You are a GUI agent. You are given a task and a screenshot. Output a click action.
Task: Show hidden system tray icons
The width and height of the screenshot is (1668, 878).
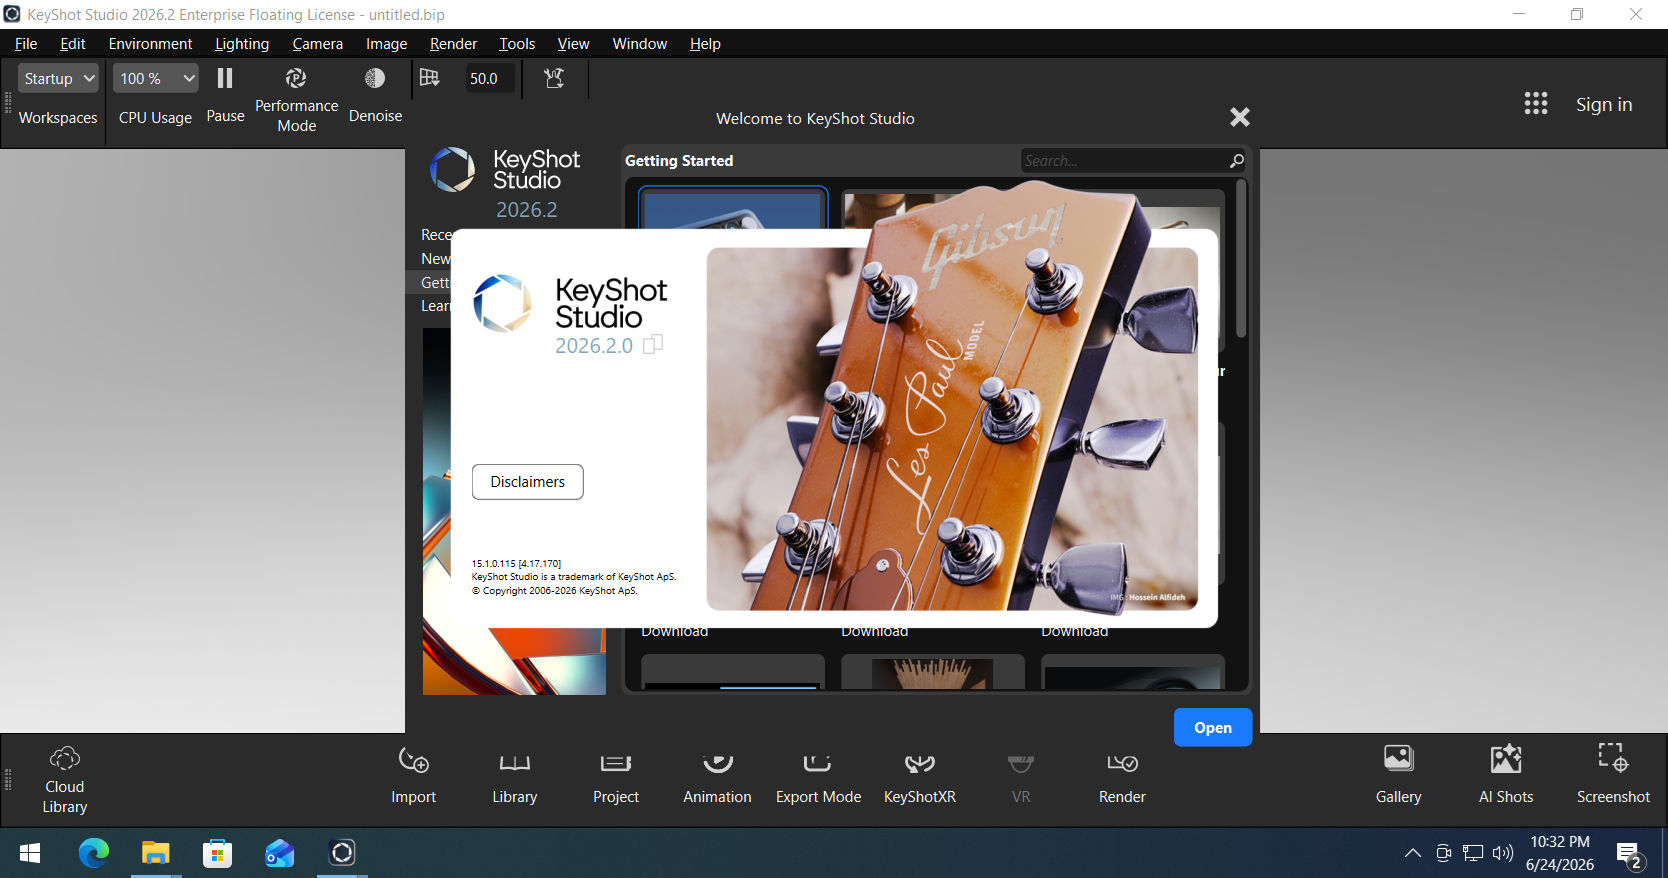(1412, 853)
